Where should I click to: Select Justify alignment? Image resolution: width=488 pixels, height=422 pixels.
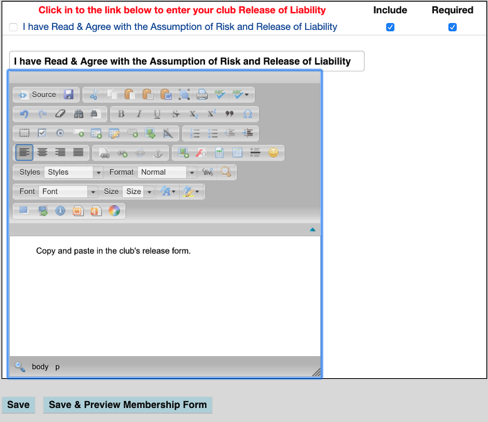78,153
